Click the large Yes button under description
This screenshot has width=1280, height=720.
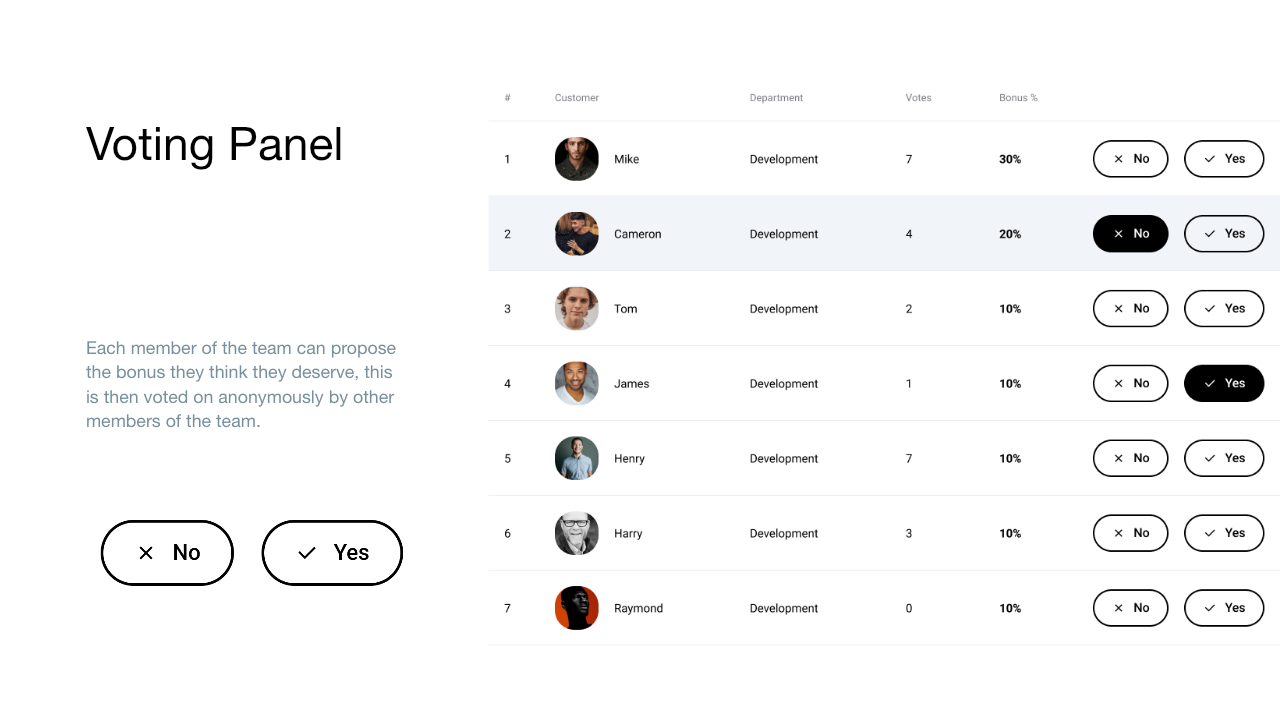pos(332,553)
